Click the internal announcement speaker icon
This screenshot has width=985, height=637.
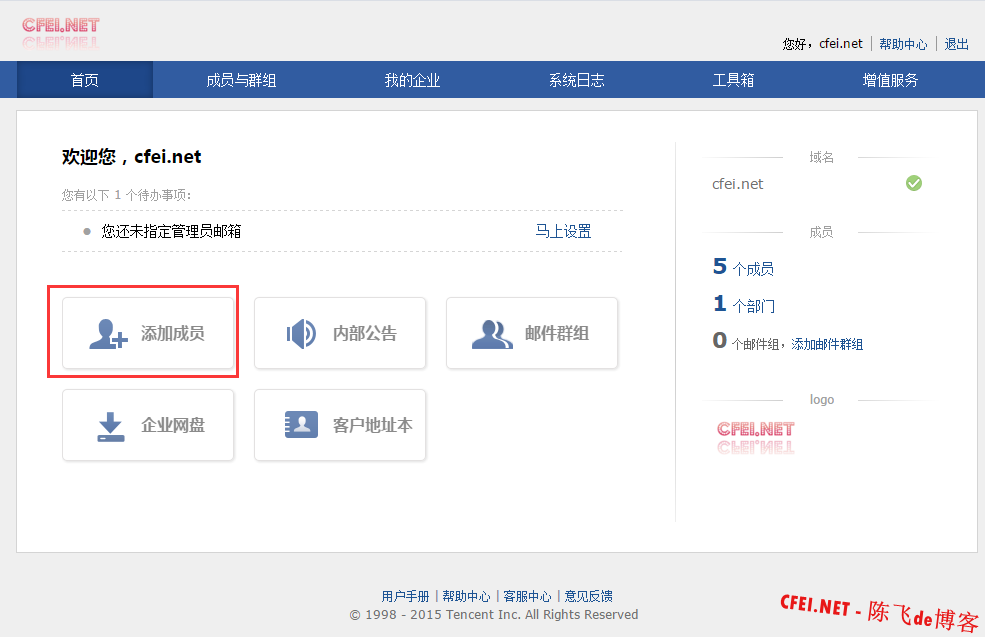pos(301,334)
